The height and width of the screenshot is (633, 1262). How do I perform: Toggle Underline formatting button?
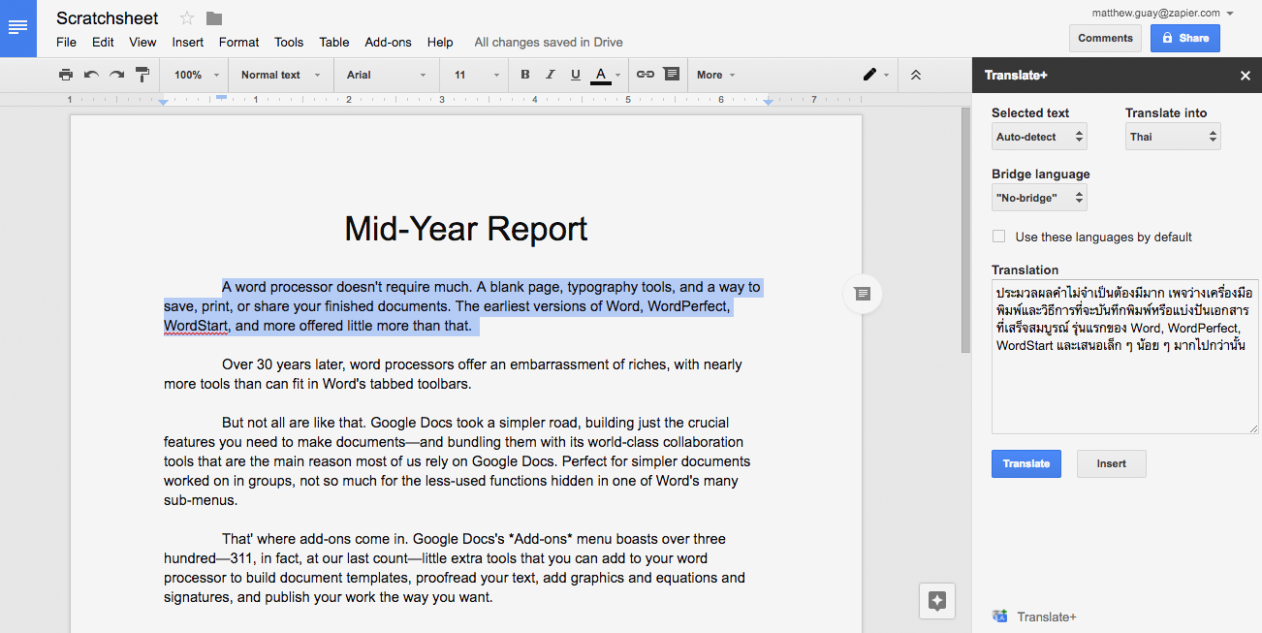[x=575, y=75]
